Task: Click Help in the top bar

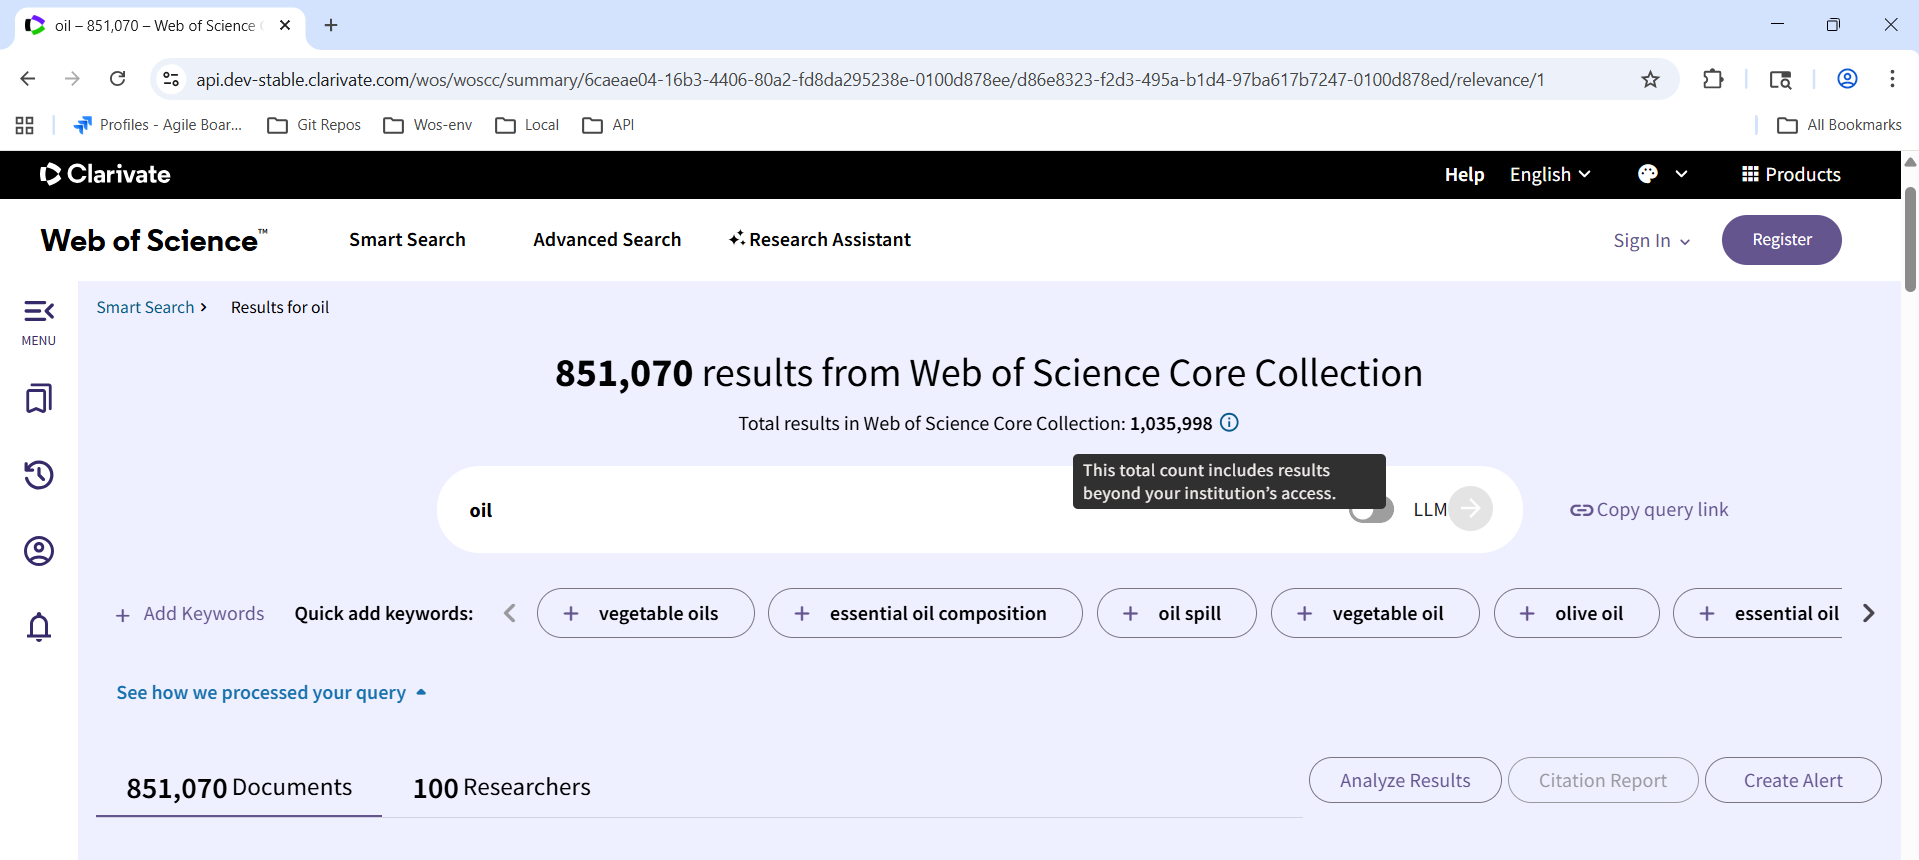Action: pos(1464,175)
